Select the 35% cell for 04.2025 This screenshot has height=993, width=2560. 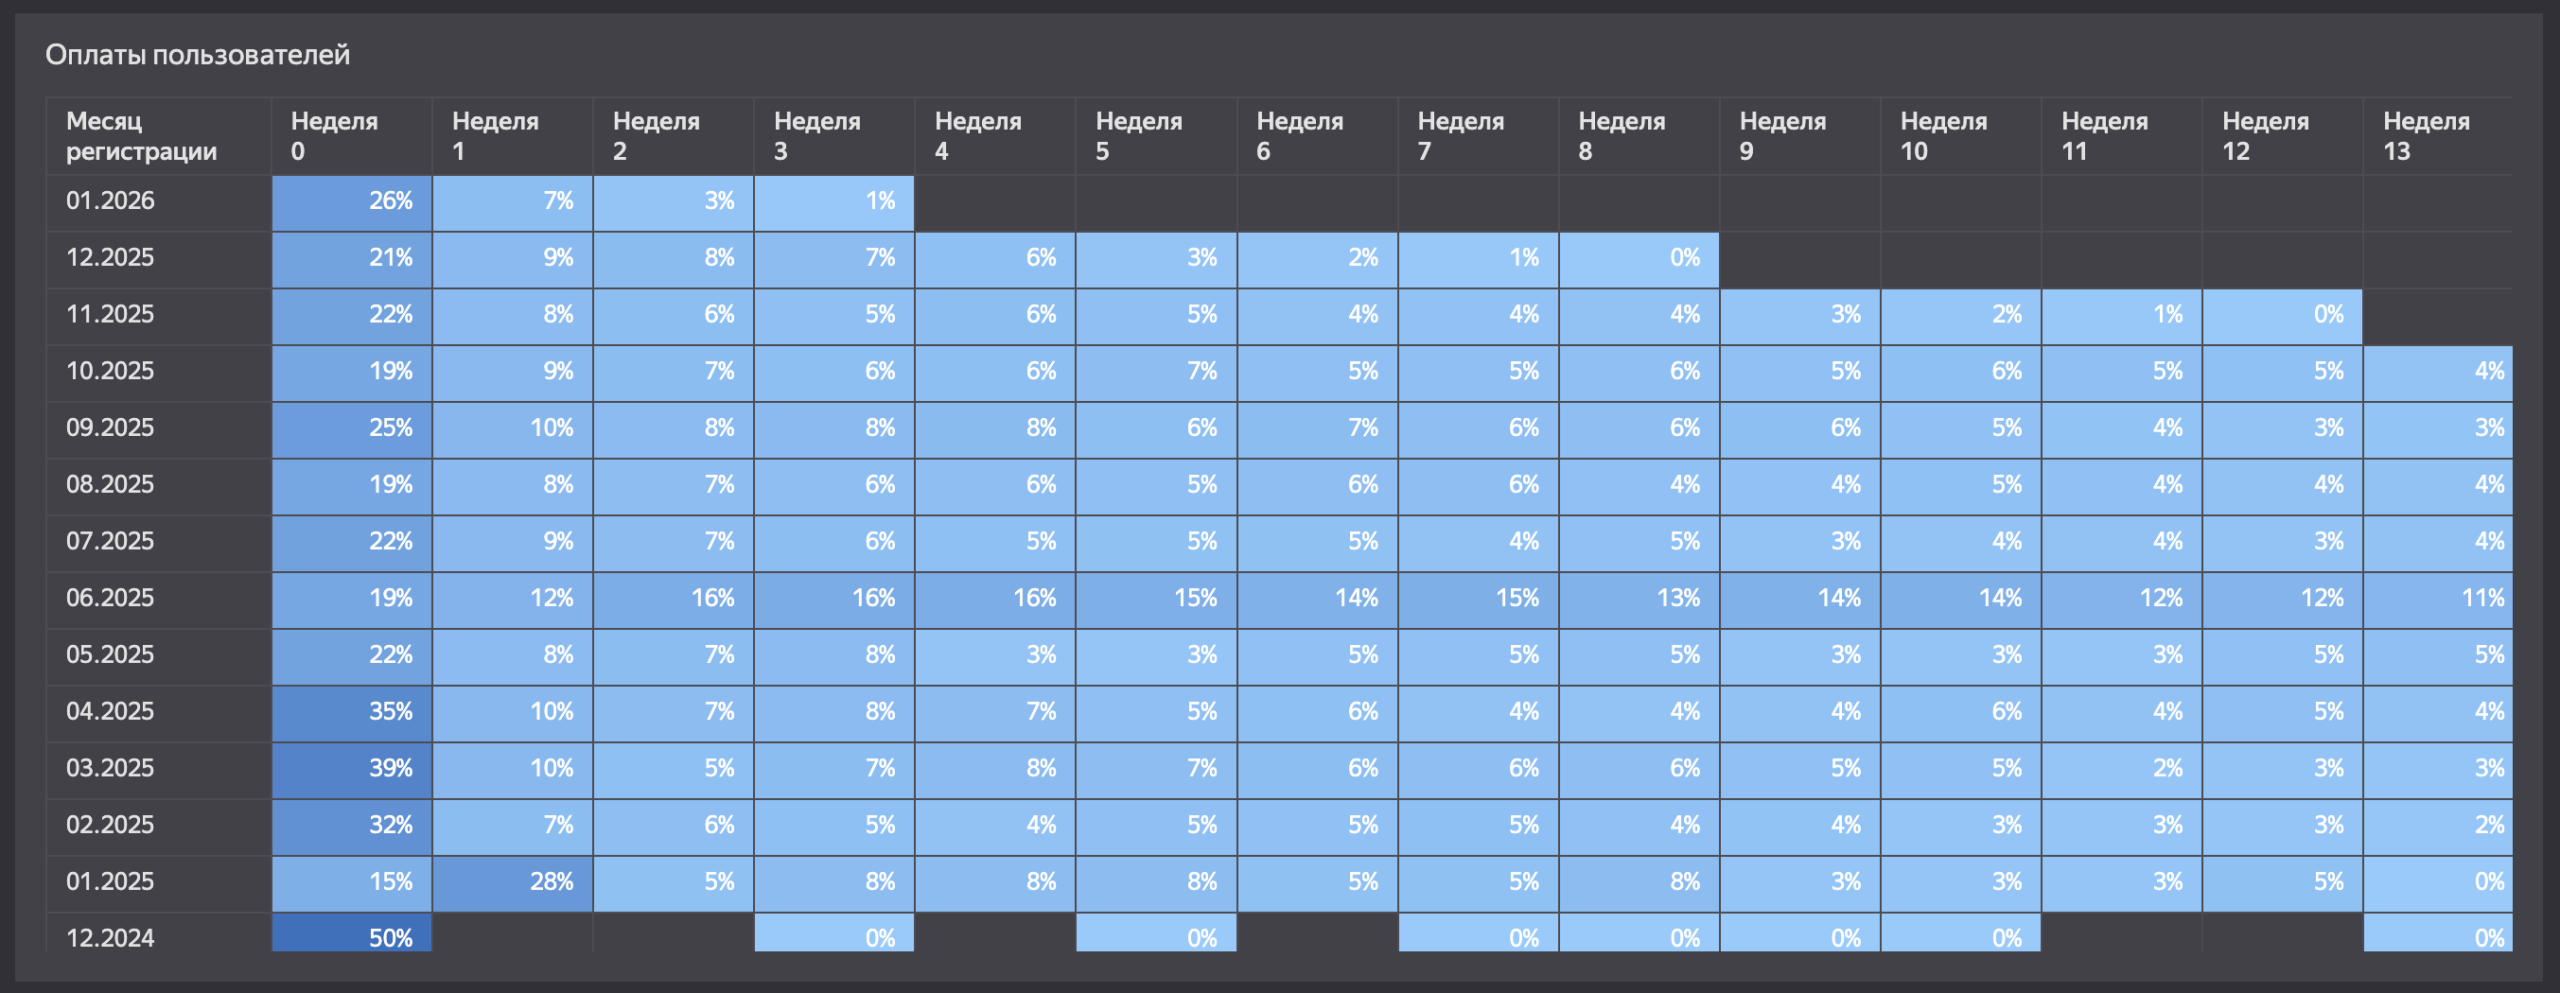tap(352, 712)
